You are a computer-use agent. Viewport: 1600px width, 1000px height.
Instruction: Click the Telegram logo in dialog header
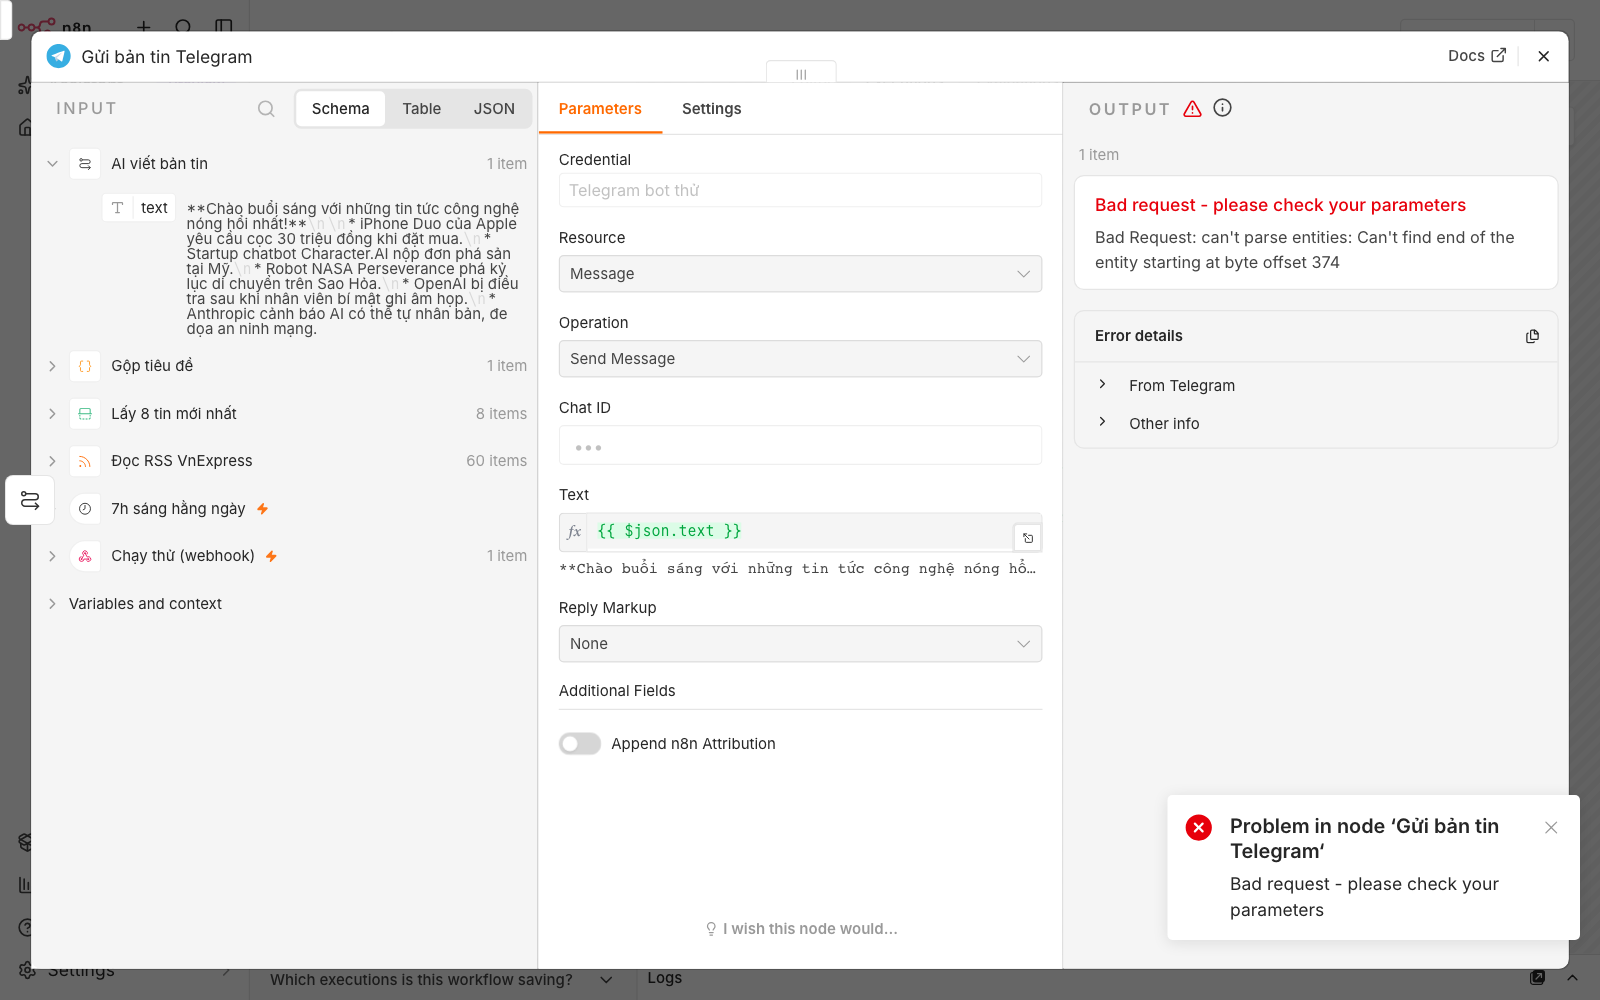(59, 56)
